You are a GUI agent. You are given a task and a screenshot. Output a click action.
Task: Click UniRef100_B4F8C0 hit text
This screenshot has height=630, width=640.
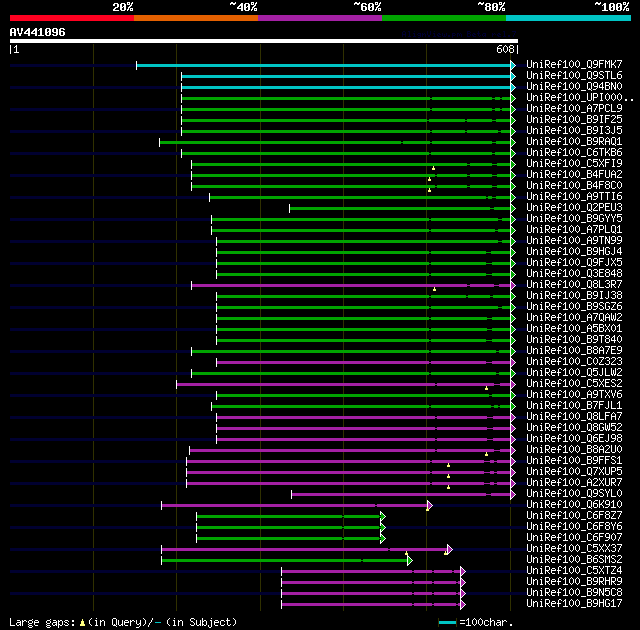click(574, 186)
